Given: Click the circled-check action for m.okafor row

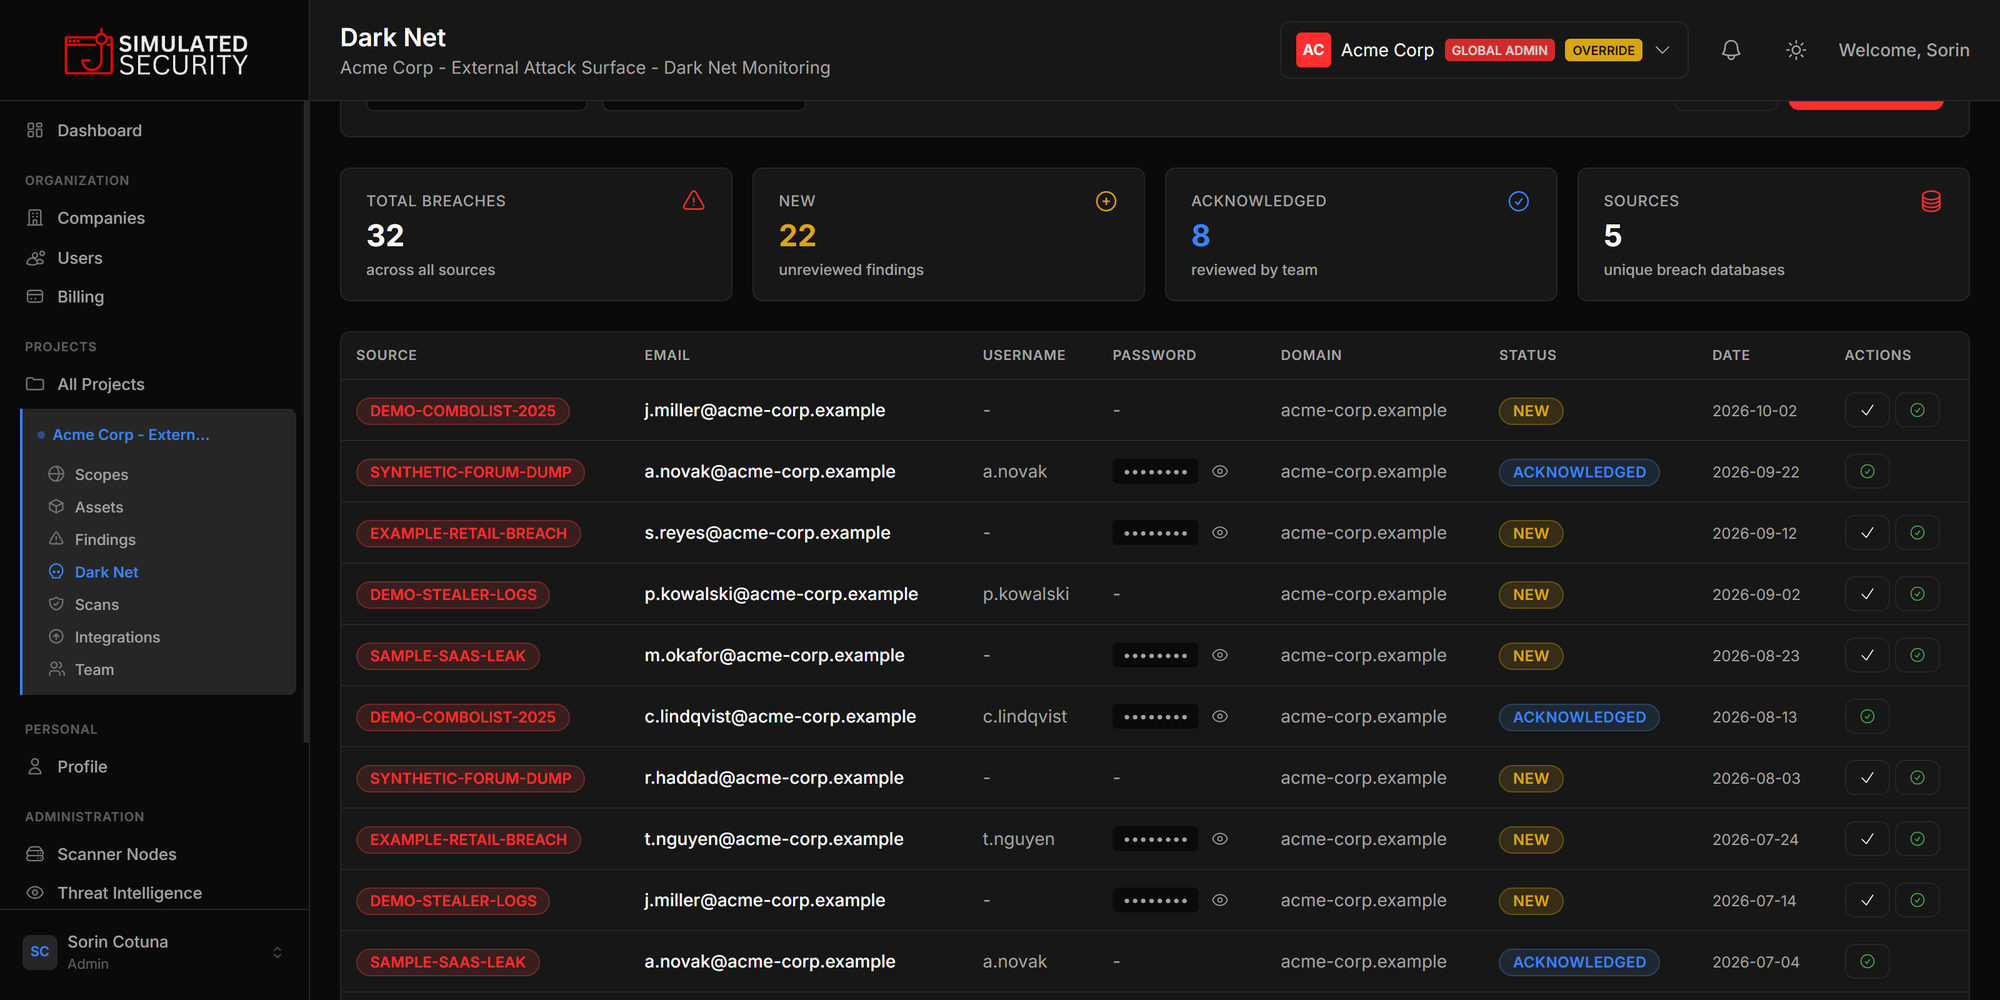Looking at the screenshot, I should (x=1917, y=655).
